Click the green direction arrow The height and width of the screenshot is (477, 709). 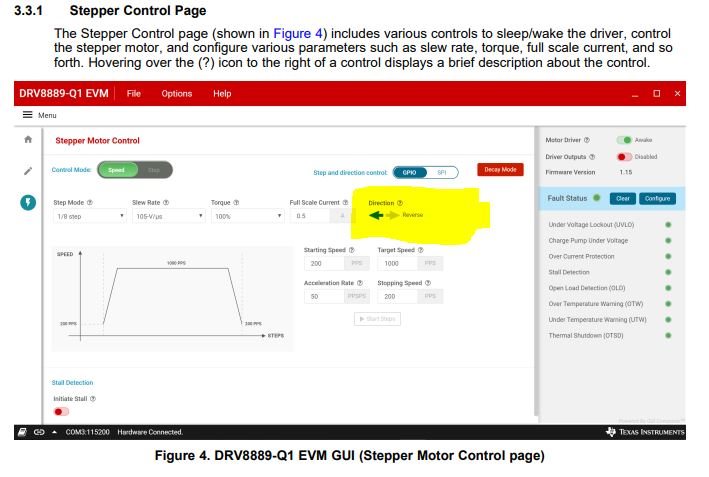click(376, 215)
